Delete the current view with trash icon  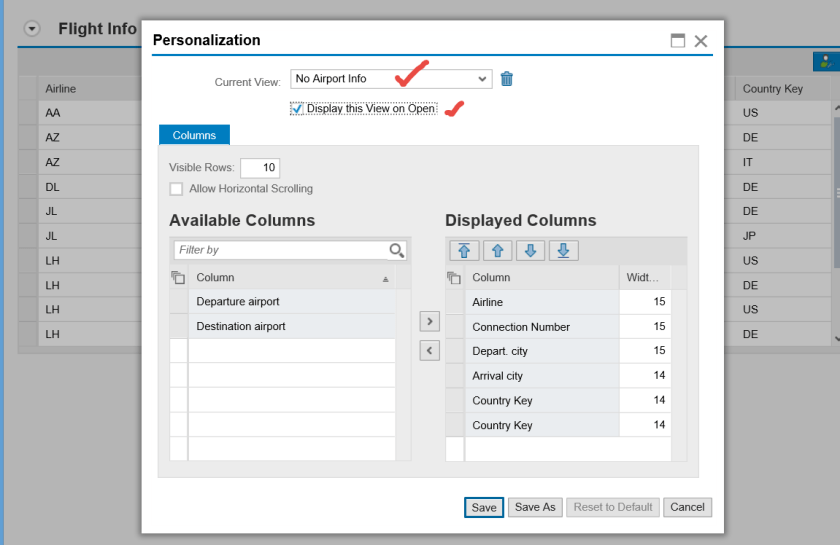point(507,79)
